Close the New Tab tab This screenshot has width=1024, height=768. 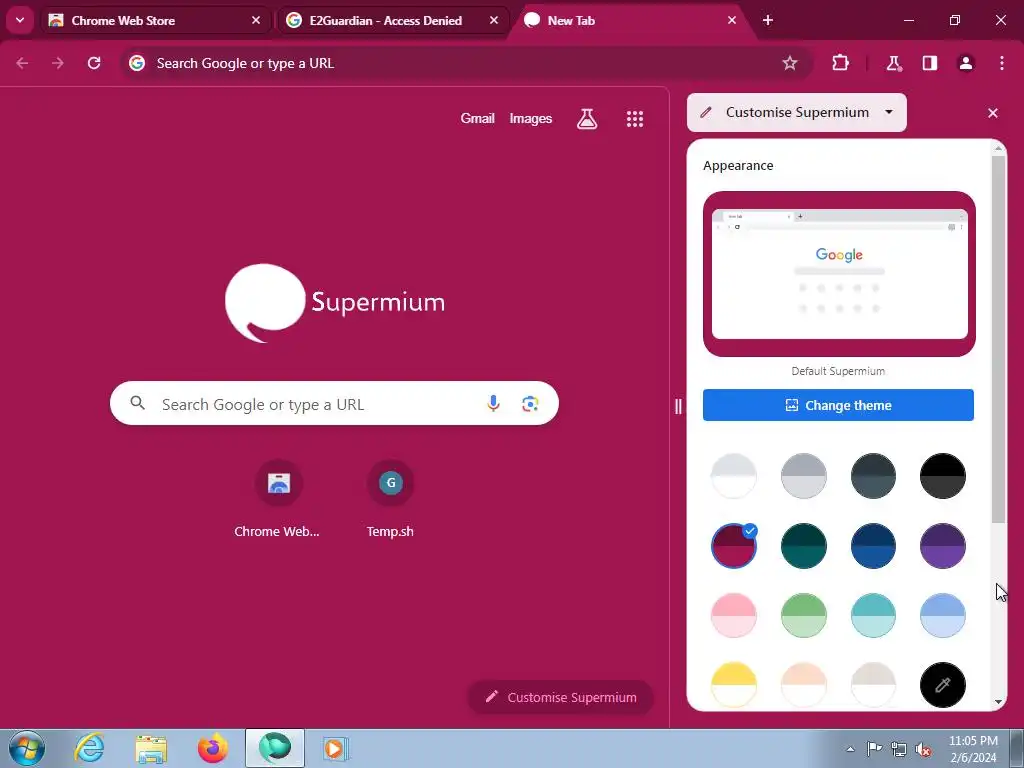point(731,20)
